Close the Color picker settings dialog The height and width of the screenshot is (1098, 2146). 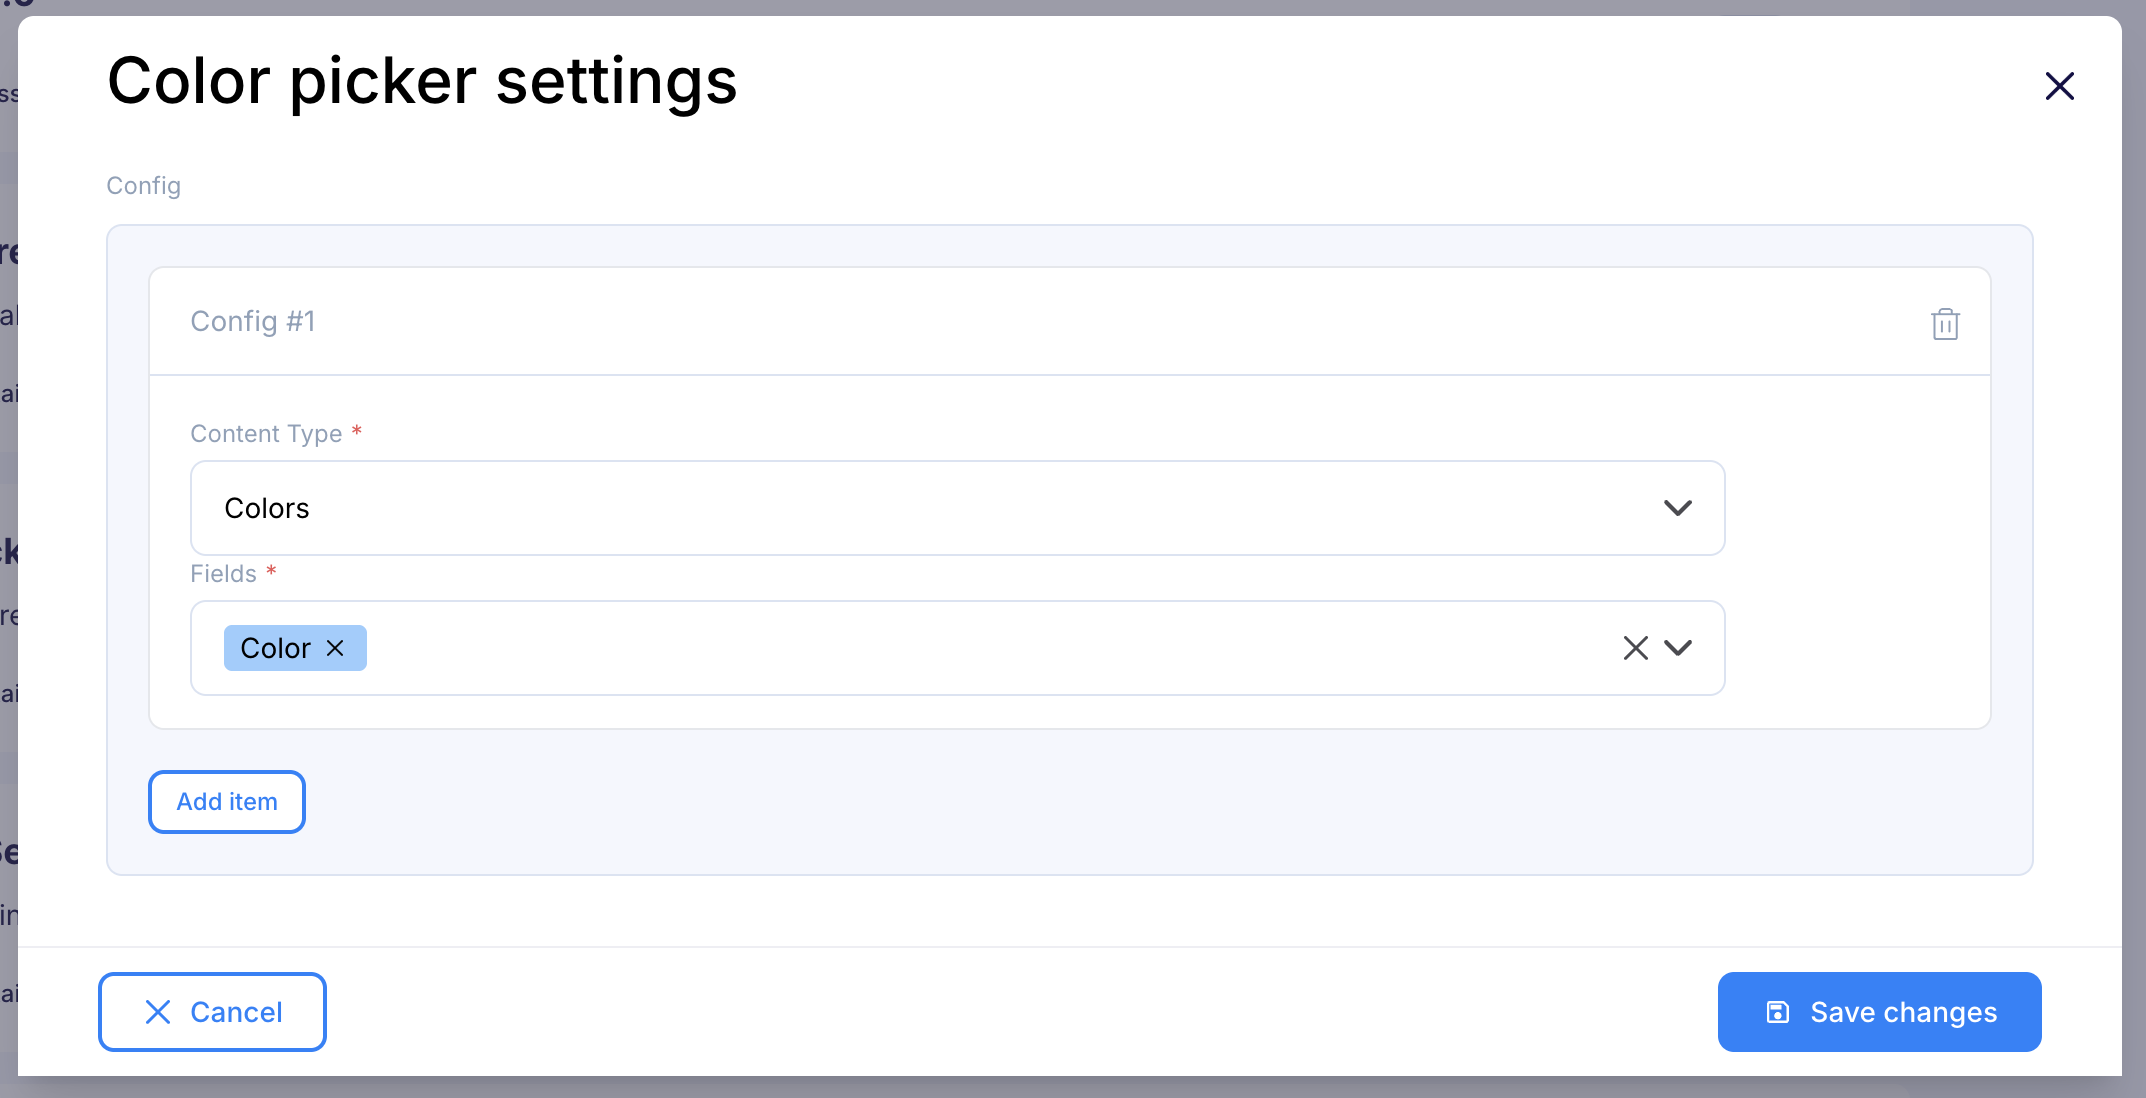(x=2059, y=86)
